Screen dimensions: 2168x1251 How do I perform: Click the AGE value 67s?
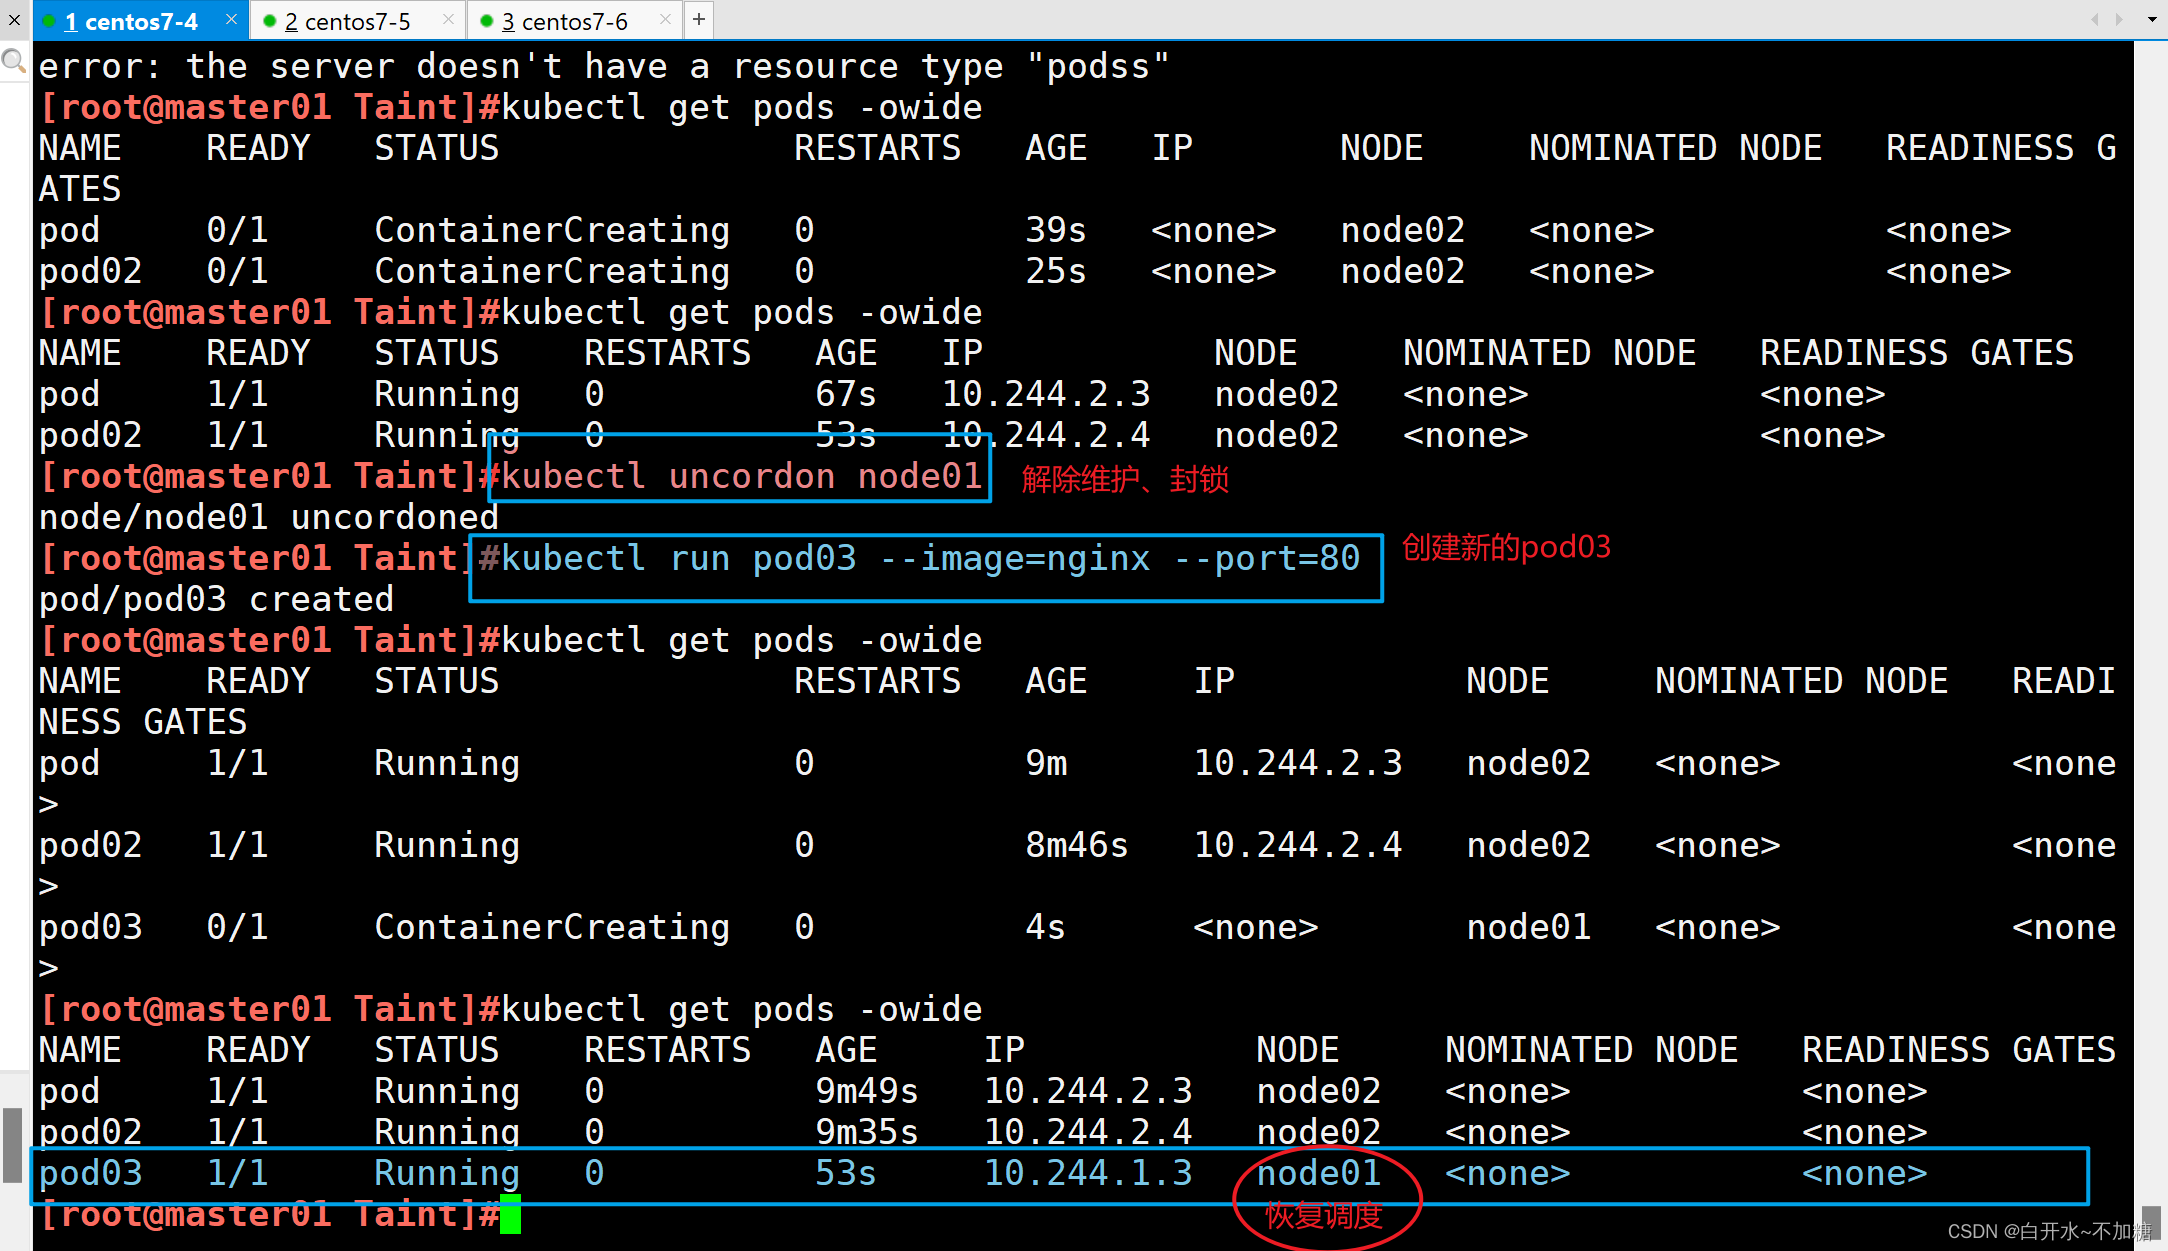click(x=845, y=394)
